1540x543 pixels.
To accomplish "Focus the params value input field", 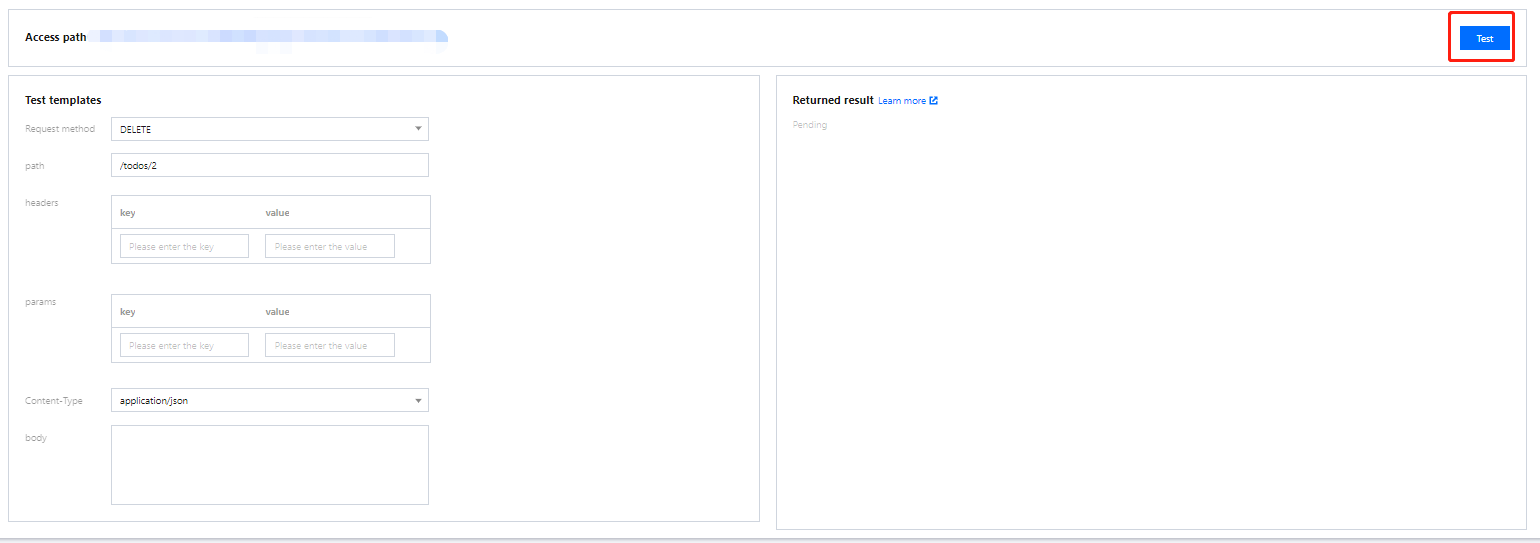I will [x=330, y=345].
